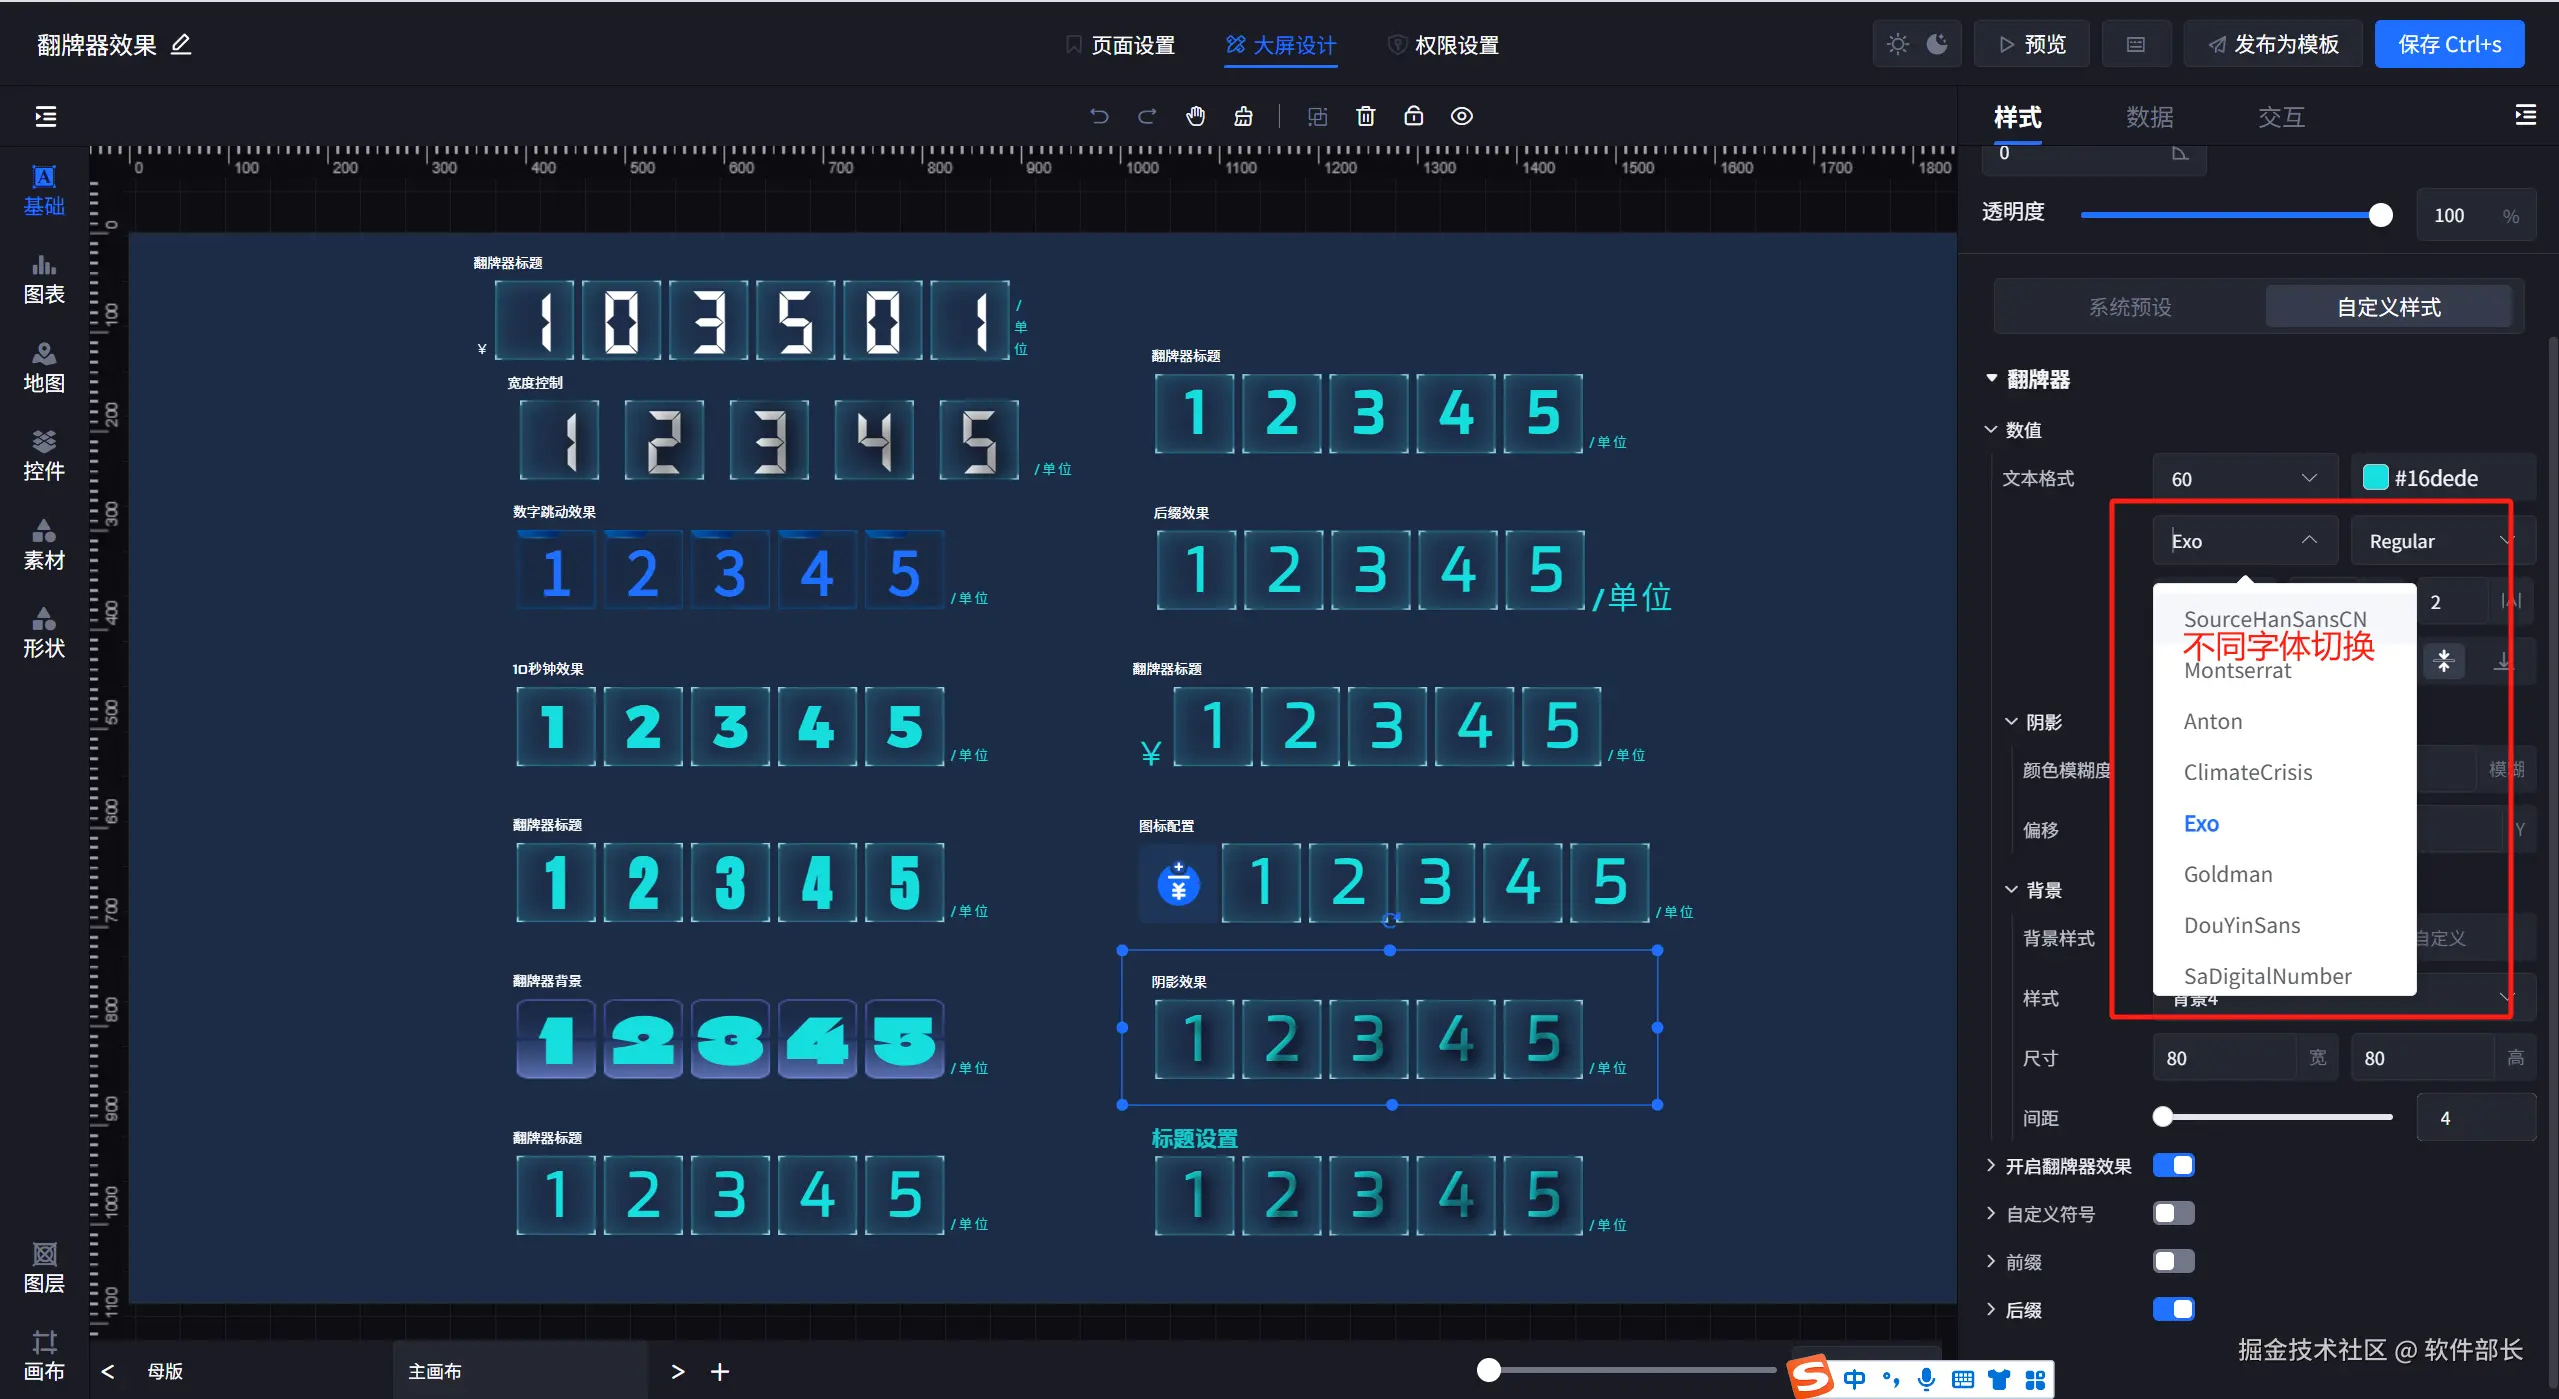The image size is (2559, 1399).
Task: Click the trash delete icon
Action: point(1365,116)
